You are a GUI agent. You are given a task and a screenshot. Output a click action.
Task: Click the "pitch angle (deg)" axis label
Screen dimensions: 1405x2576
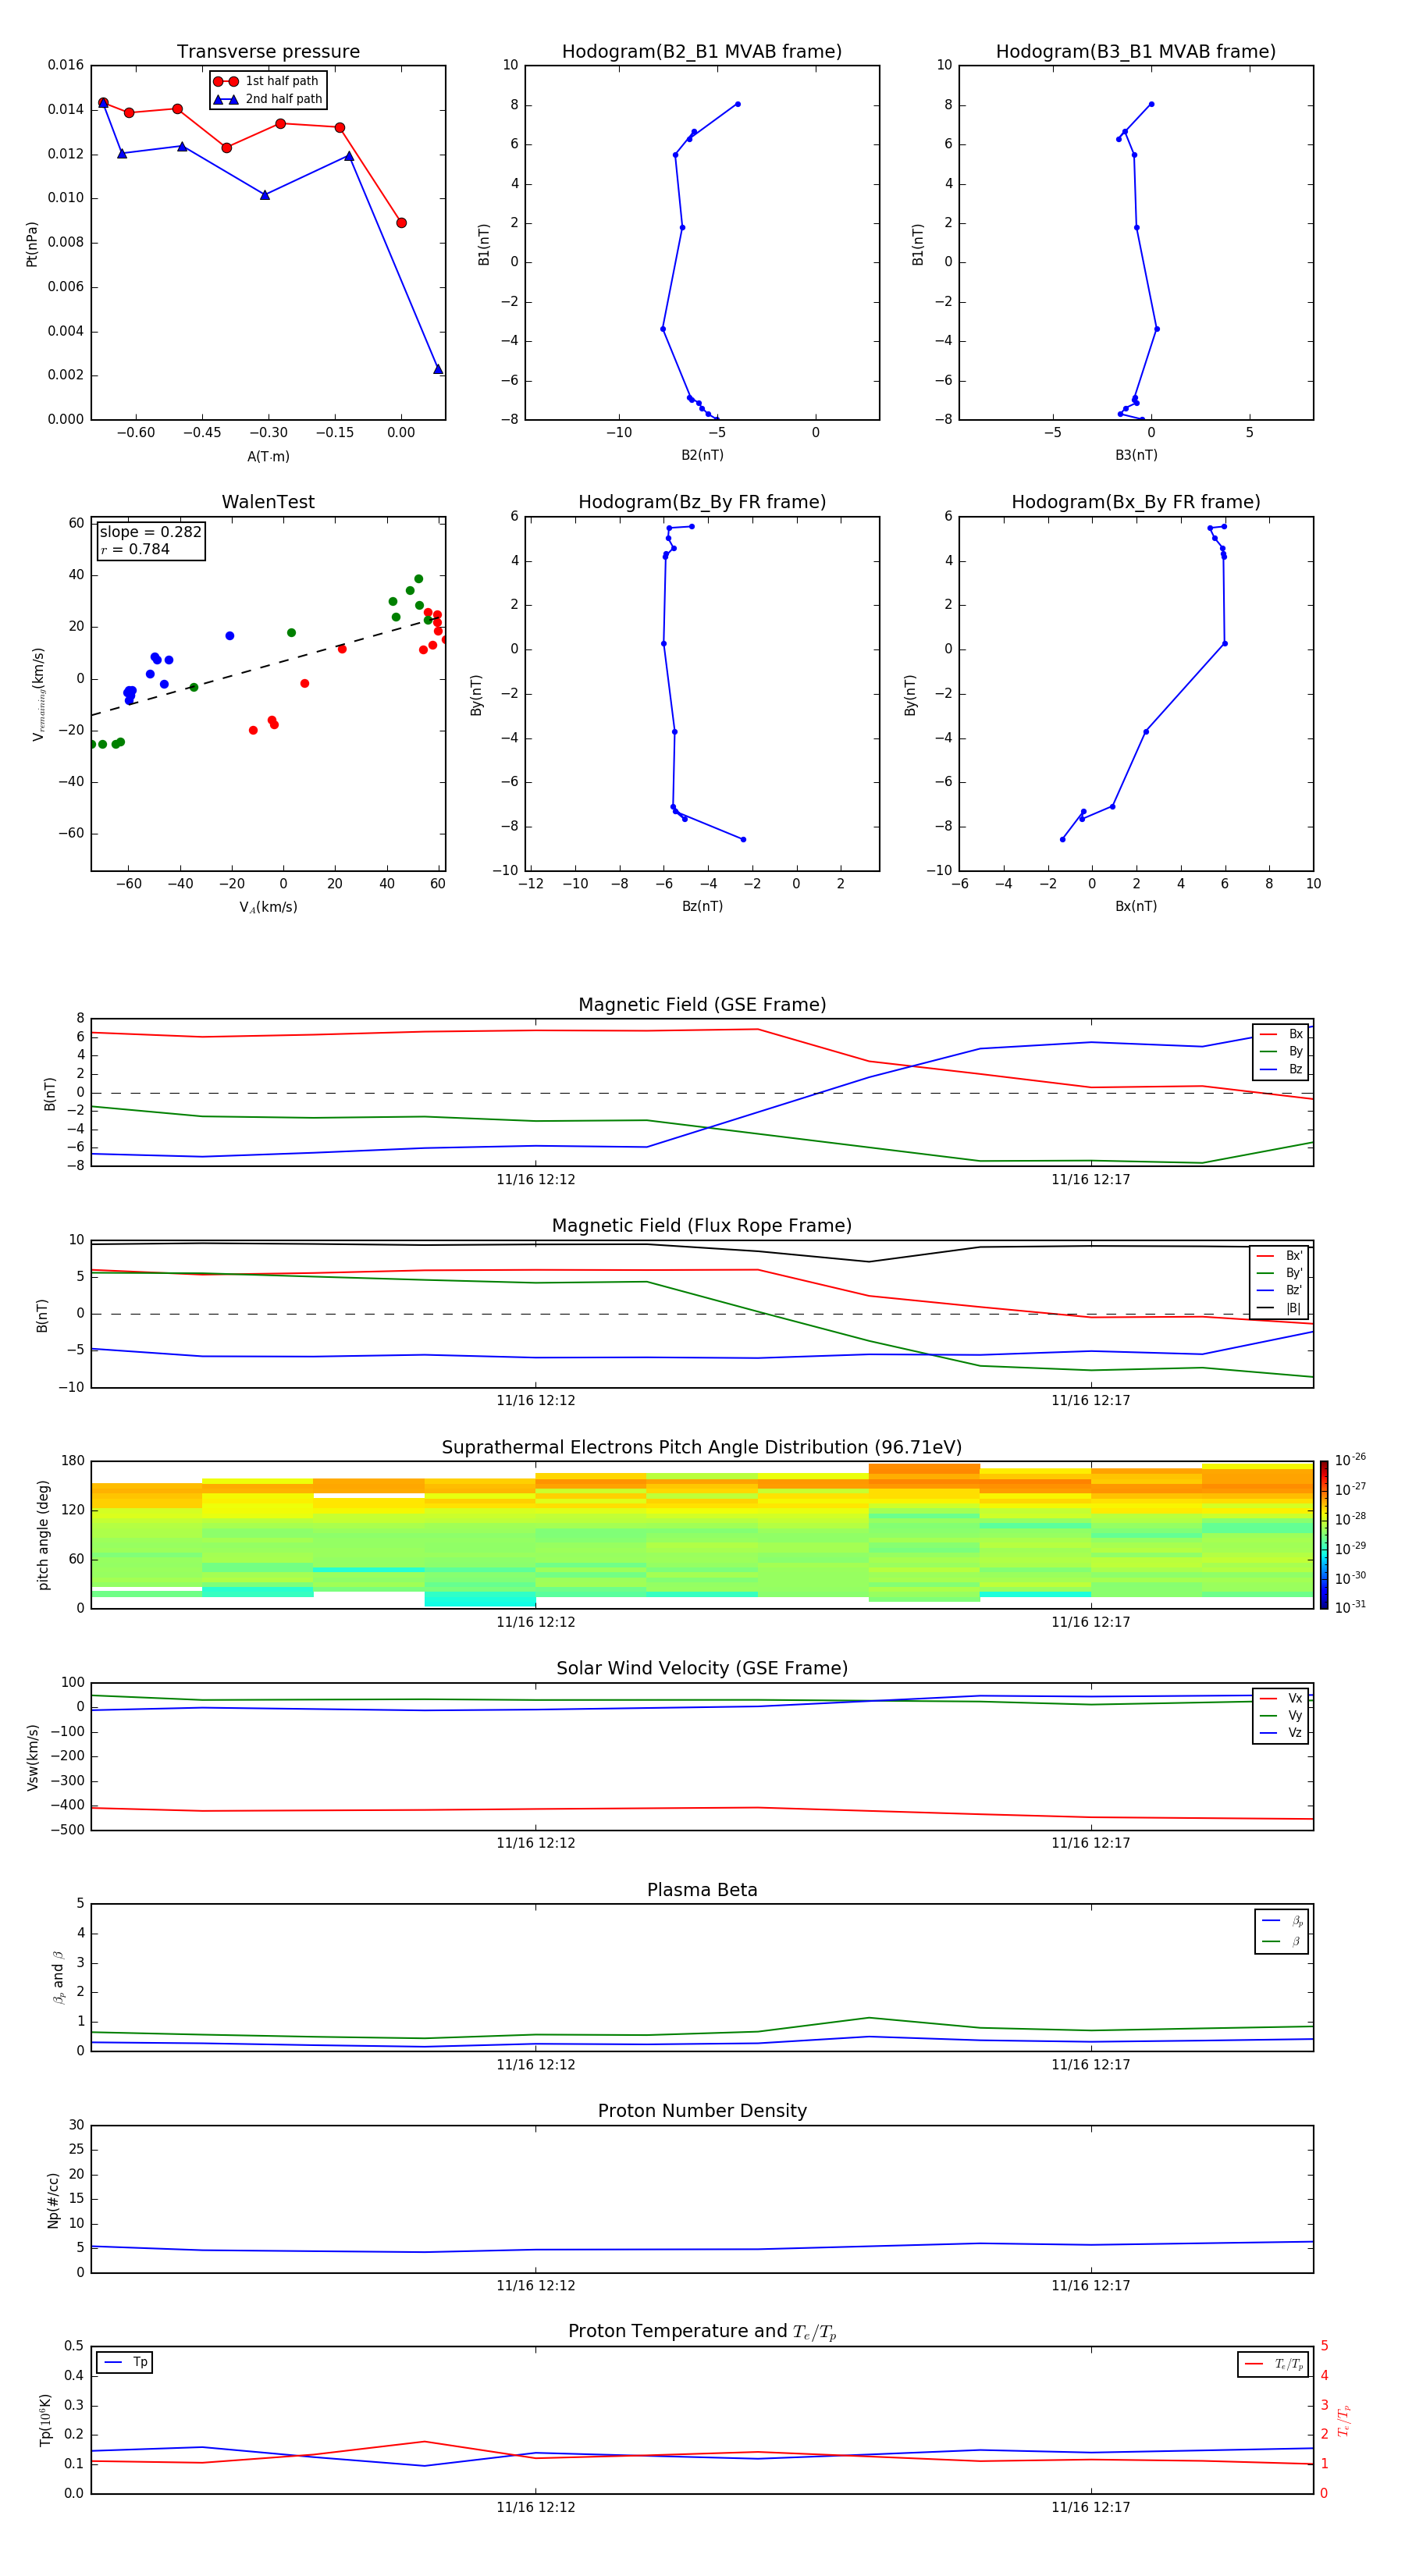44,1535
